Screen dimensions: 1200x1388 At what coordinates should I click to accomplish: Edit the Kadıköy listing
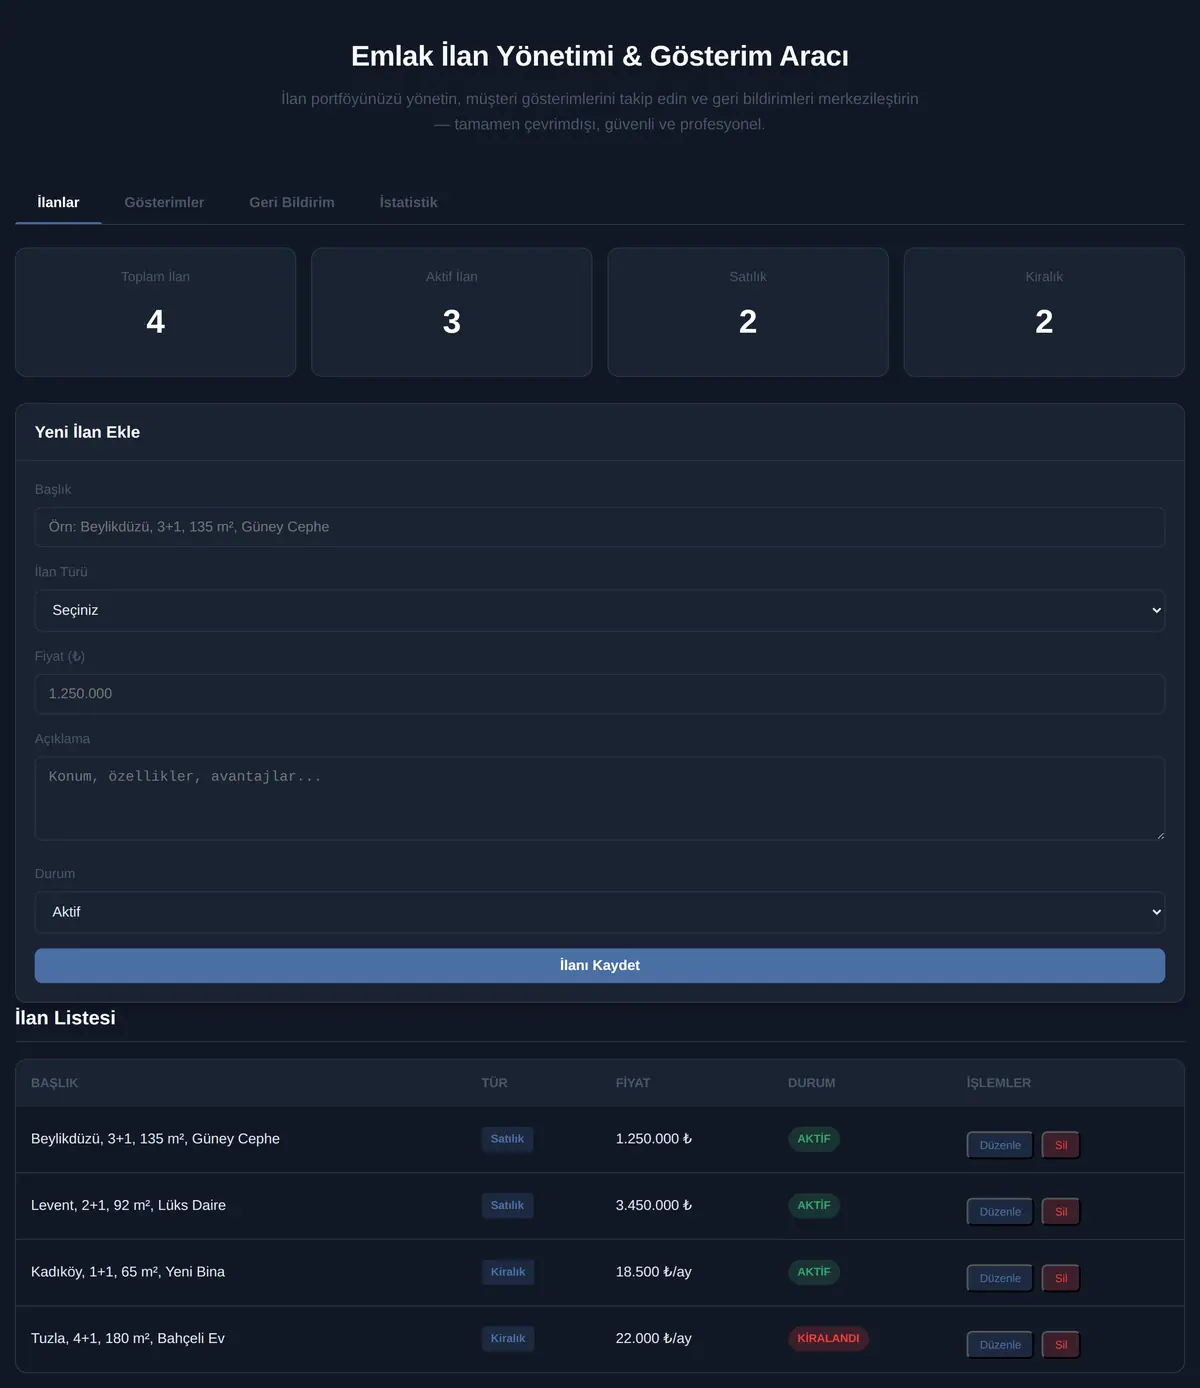coord(1000,1278)
